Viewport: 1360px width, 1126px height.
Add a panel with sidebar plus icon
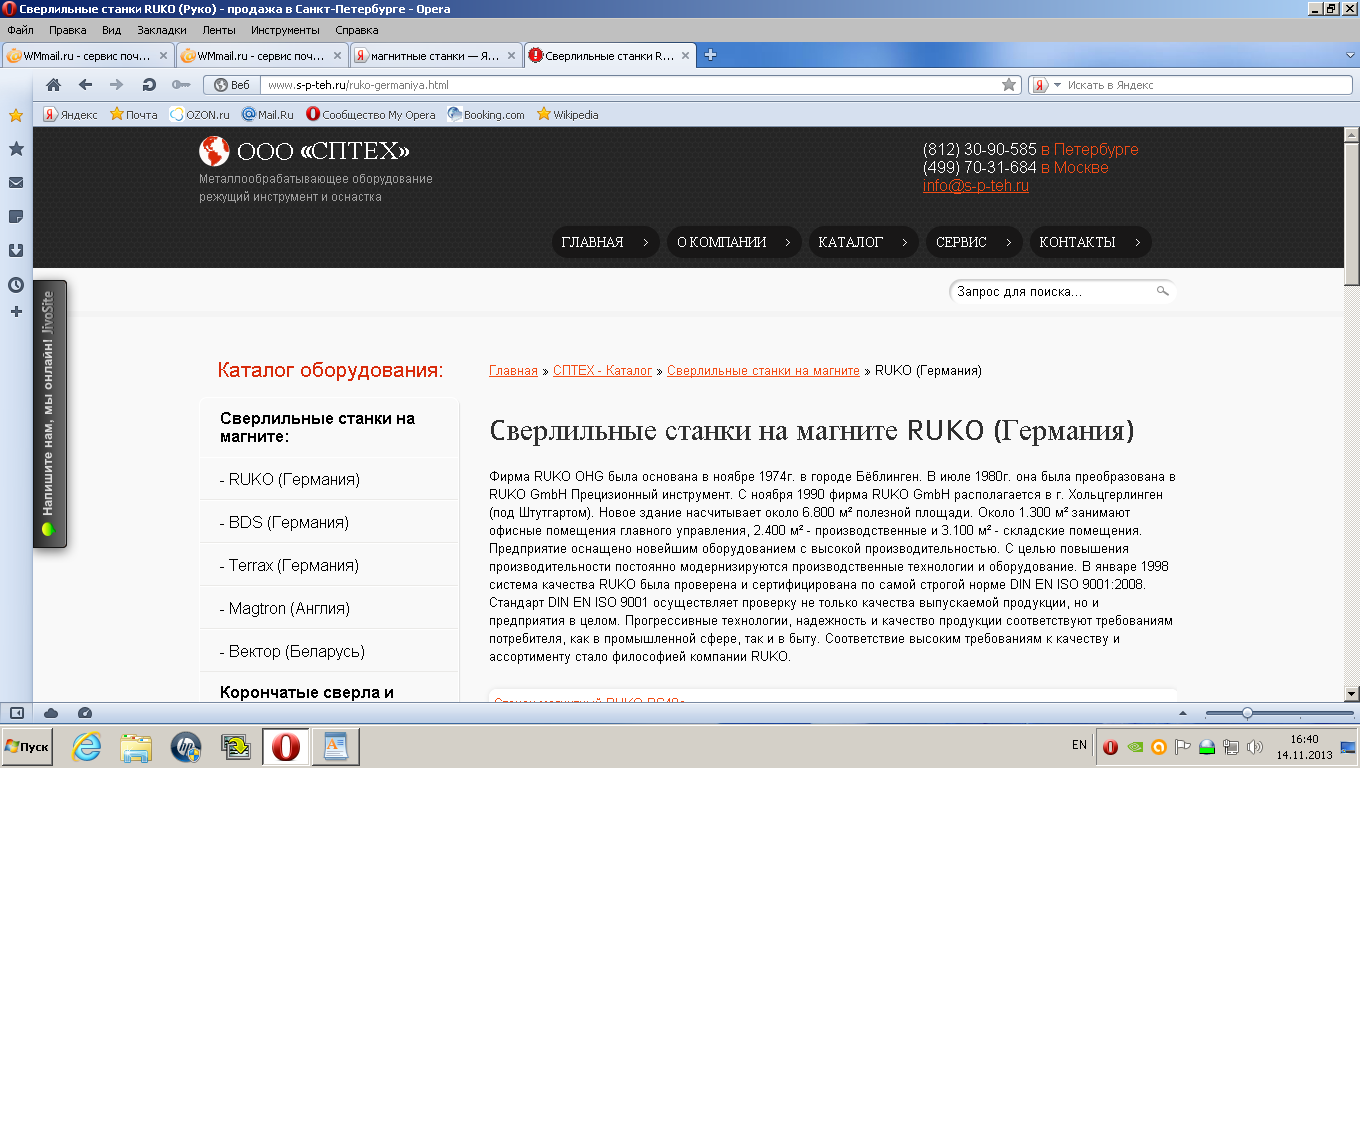point(16,312)
